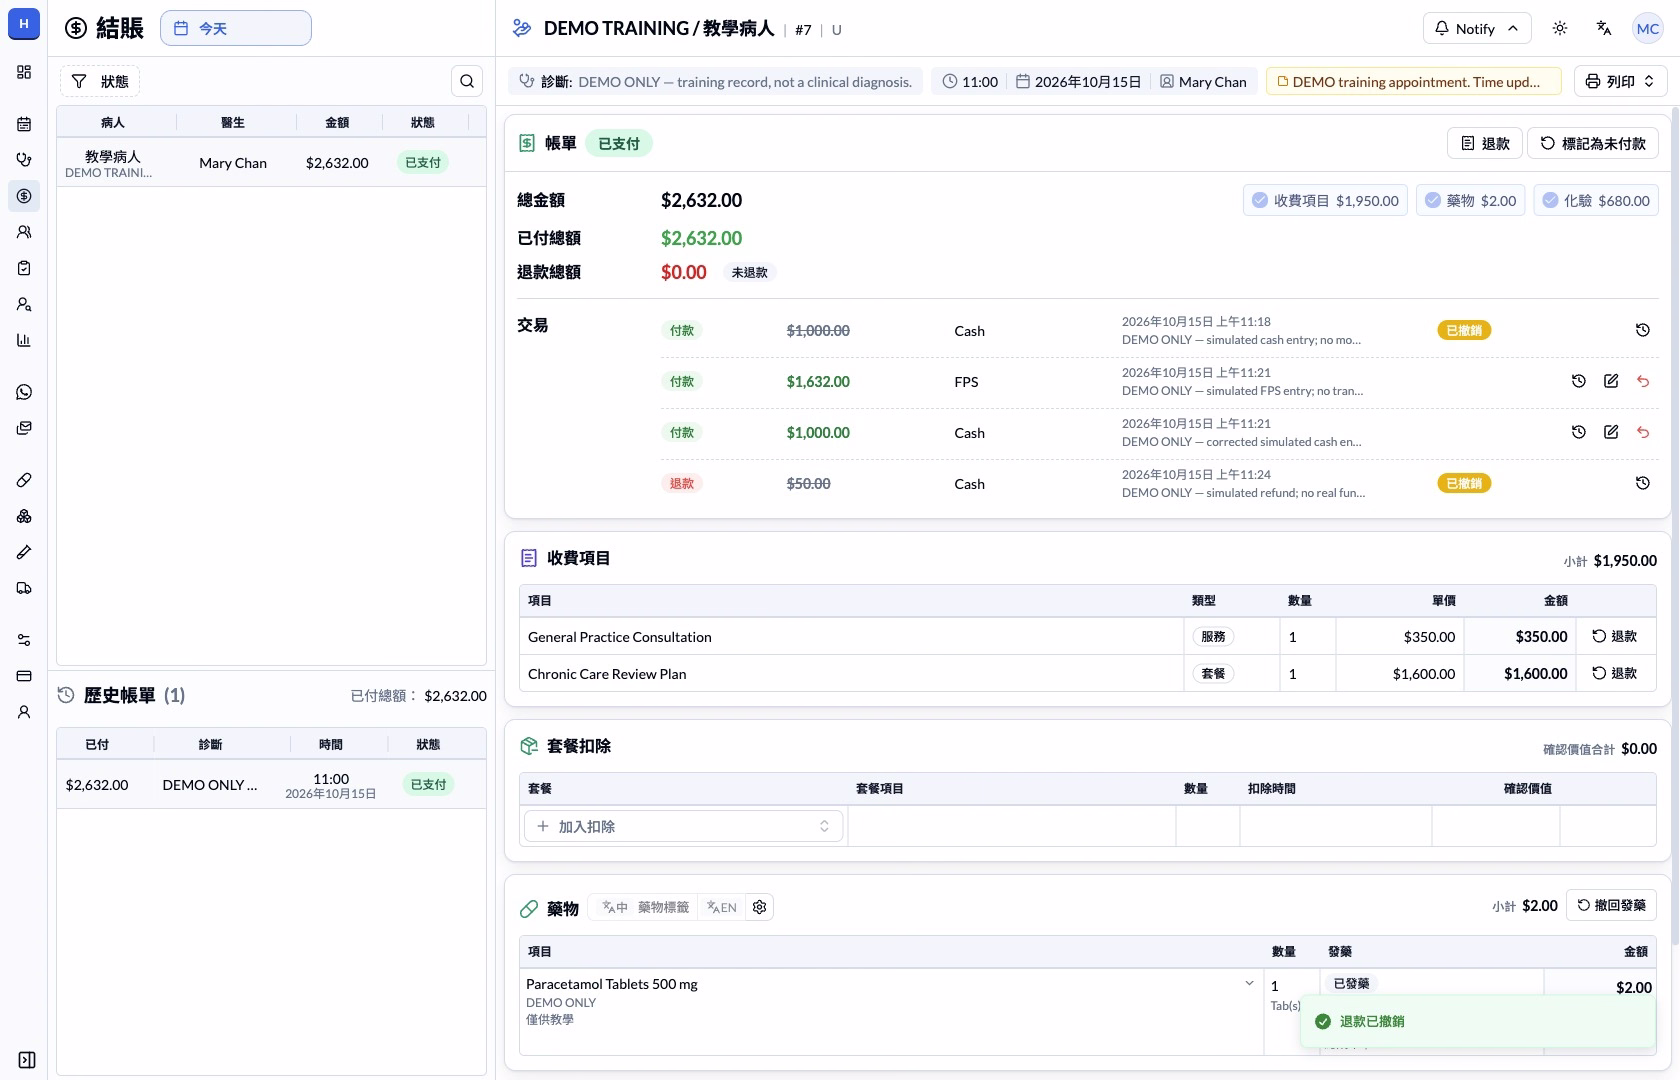The height and width of the screenshot is (1080, 1680).
Task: Click the DEMO training appointment note
Action: coord(1414,81)
